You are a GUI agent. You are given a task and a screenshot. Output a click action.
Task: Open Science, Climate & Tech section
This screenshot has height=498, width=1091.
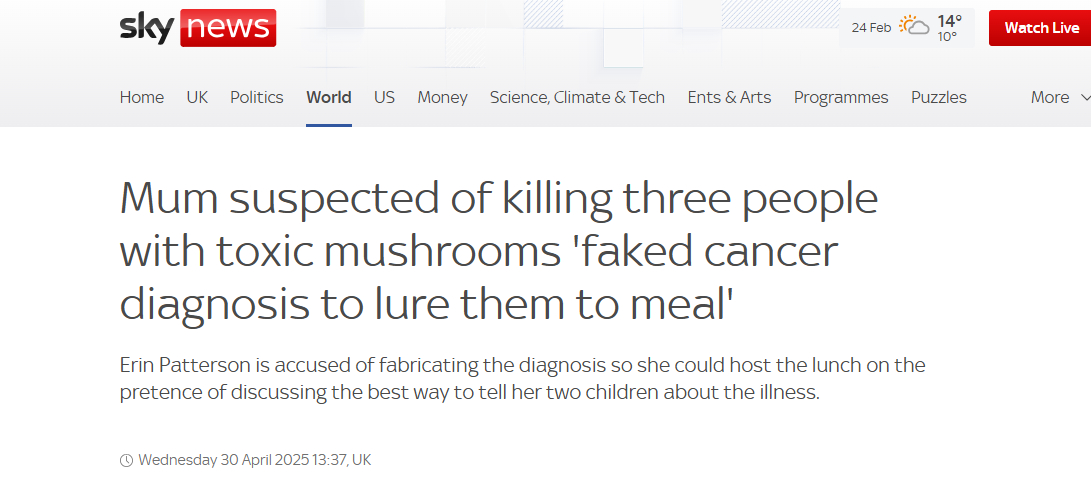[577, 97]
